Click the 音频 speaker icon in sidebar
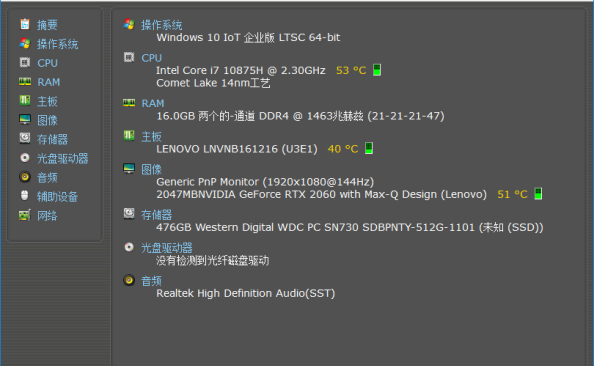 [x=25, y=177]
